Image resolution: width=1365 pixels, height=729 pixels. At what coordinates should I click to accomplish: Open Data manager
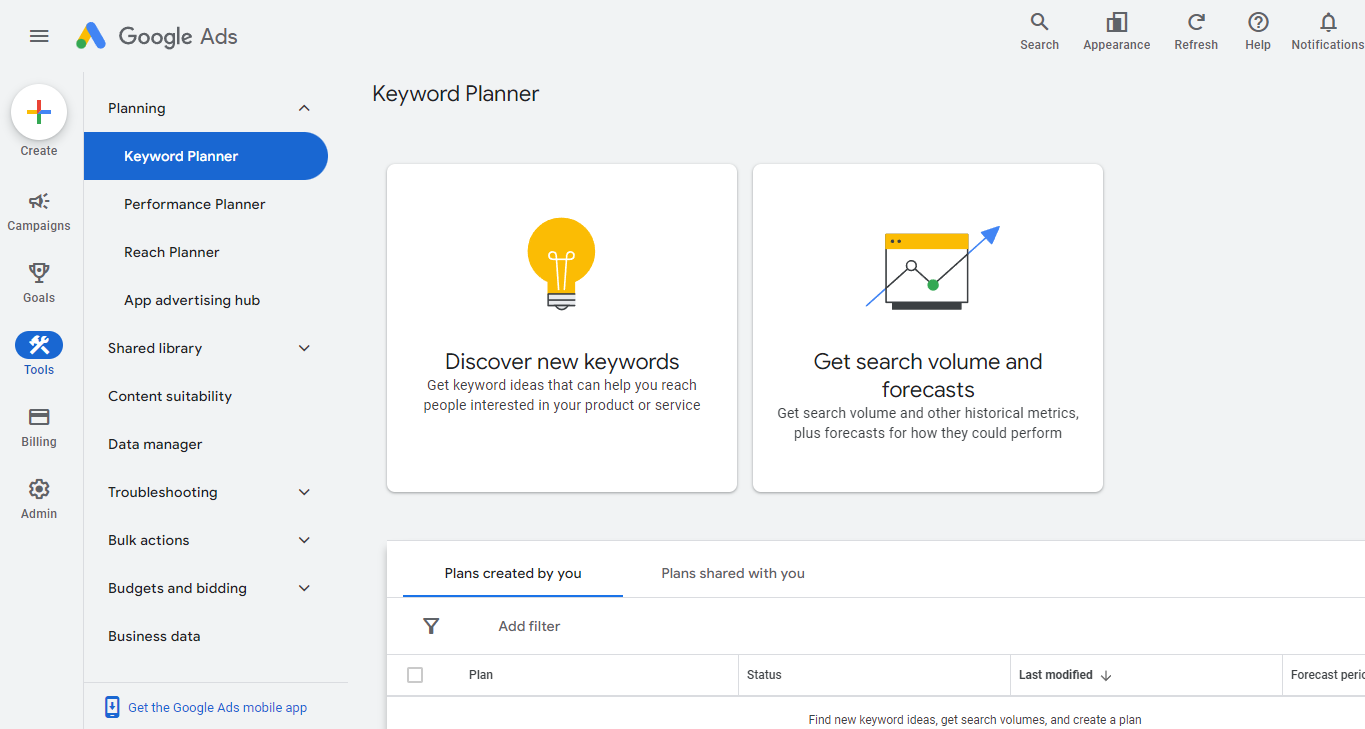pos(155,444)
